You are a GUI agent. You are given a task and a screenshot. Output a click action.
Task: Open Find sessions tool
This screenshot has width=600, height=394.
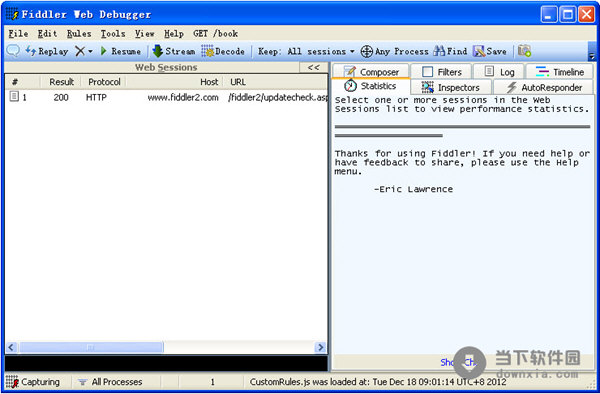click(x=450, y=51)
